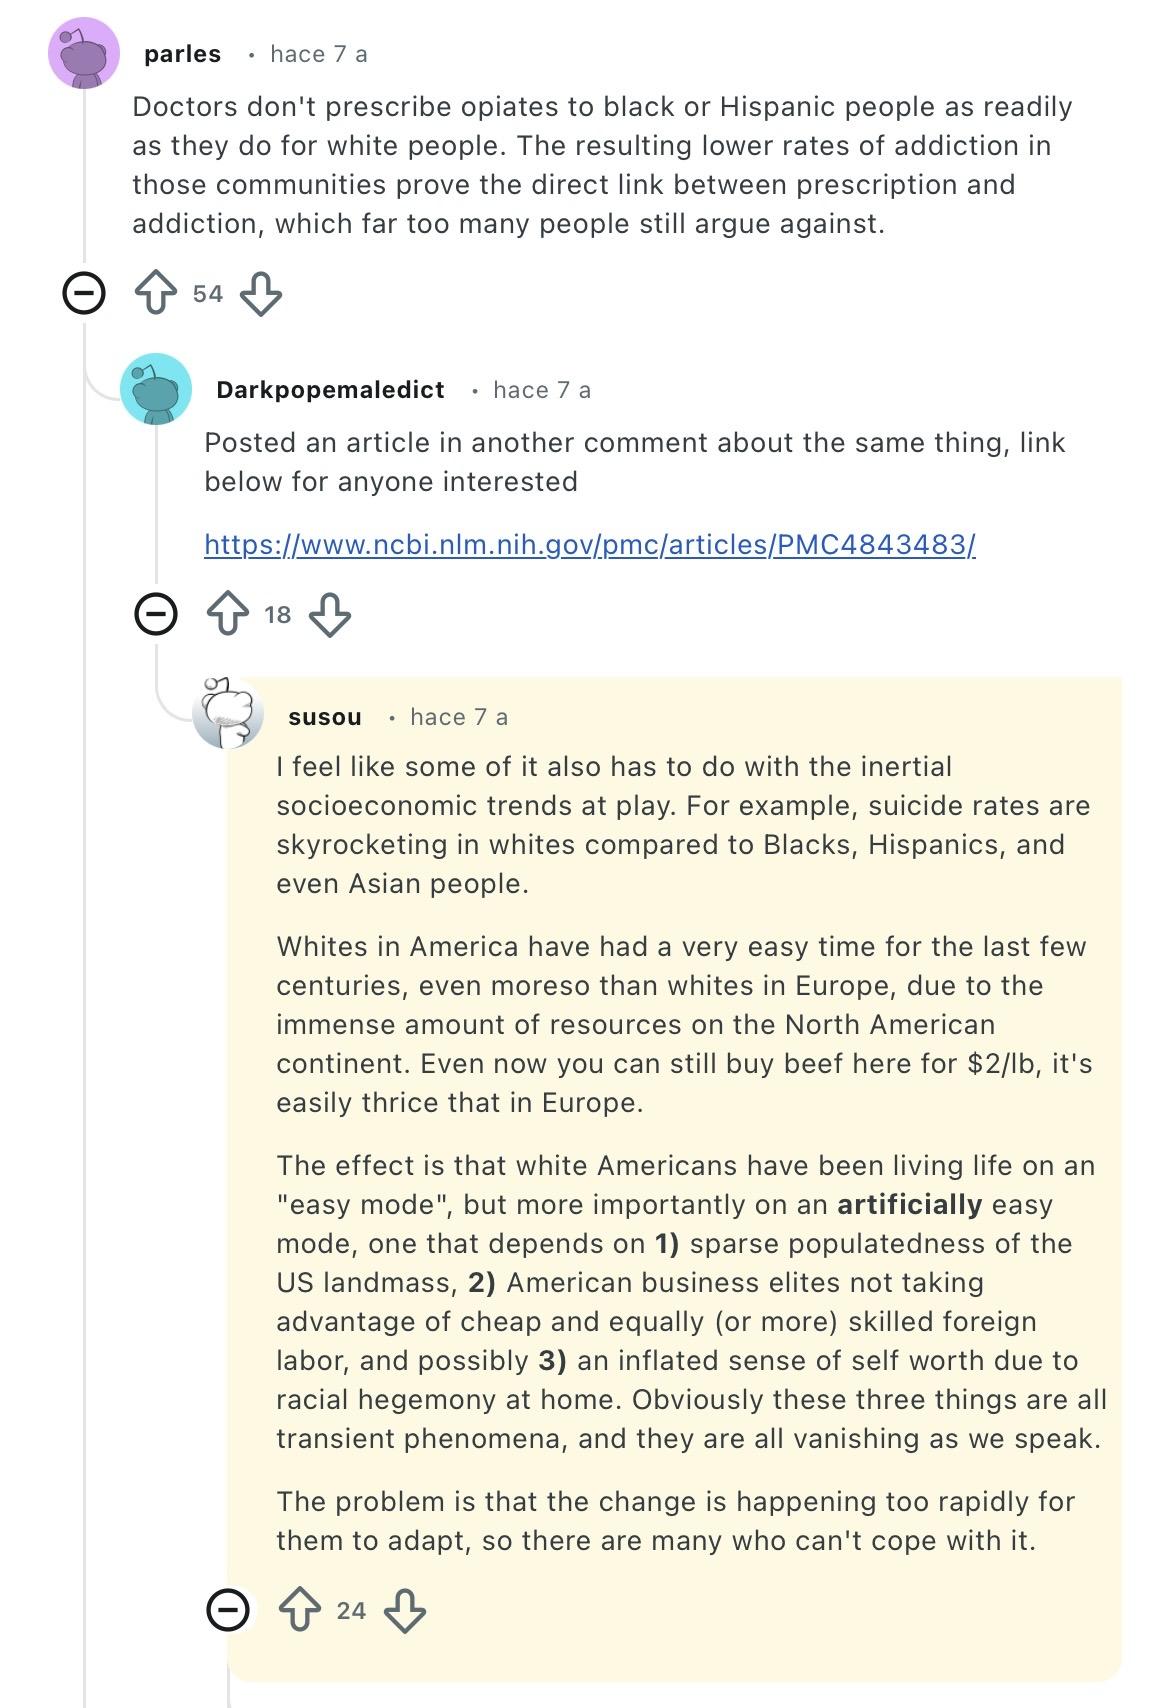
Task: Click the 'hace 7 a' timestamp on parles' comment
Action: 318,54
